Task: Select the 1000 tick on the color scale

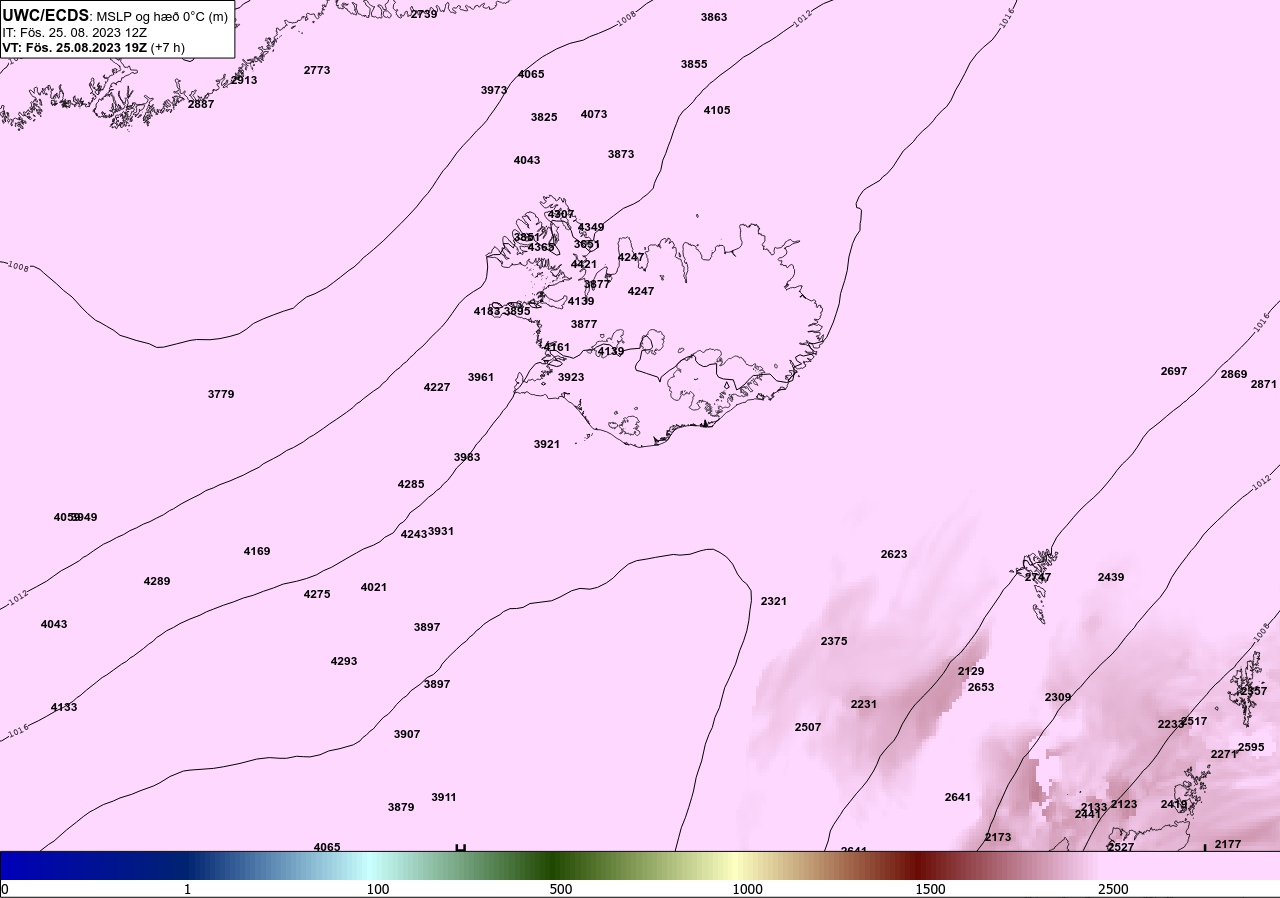Action: coord(748,889)
